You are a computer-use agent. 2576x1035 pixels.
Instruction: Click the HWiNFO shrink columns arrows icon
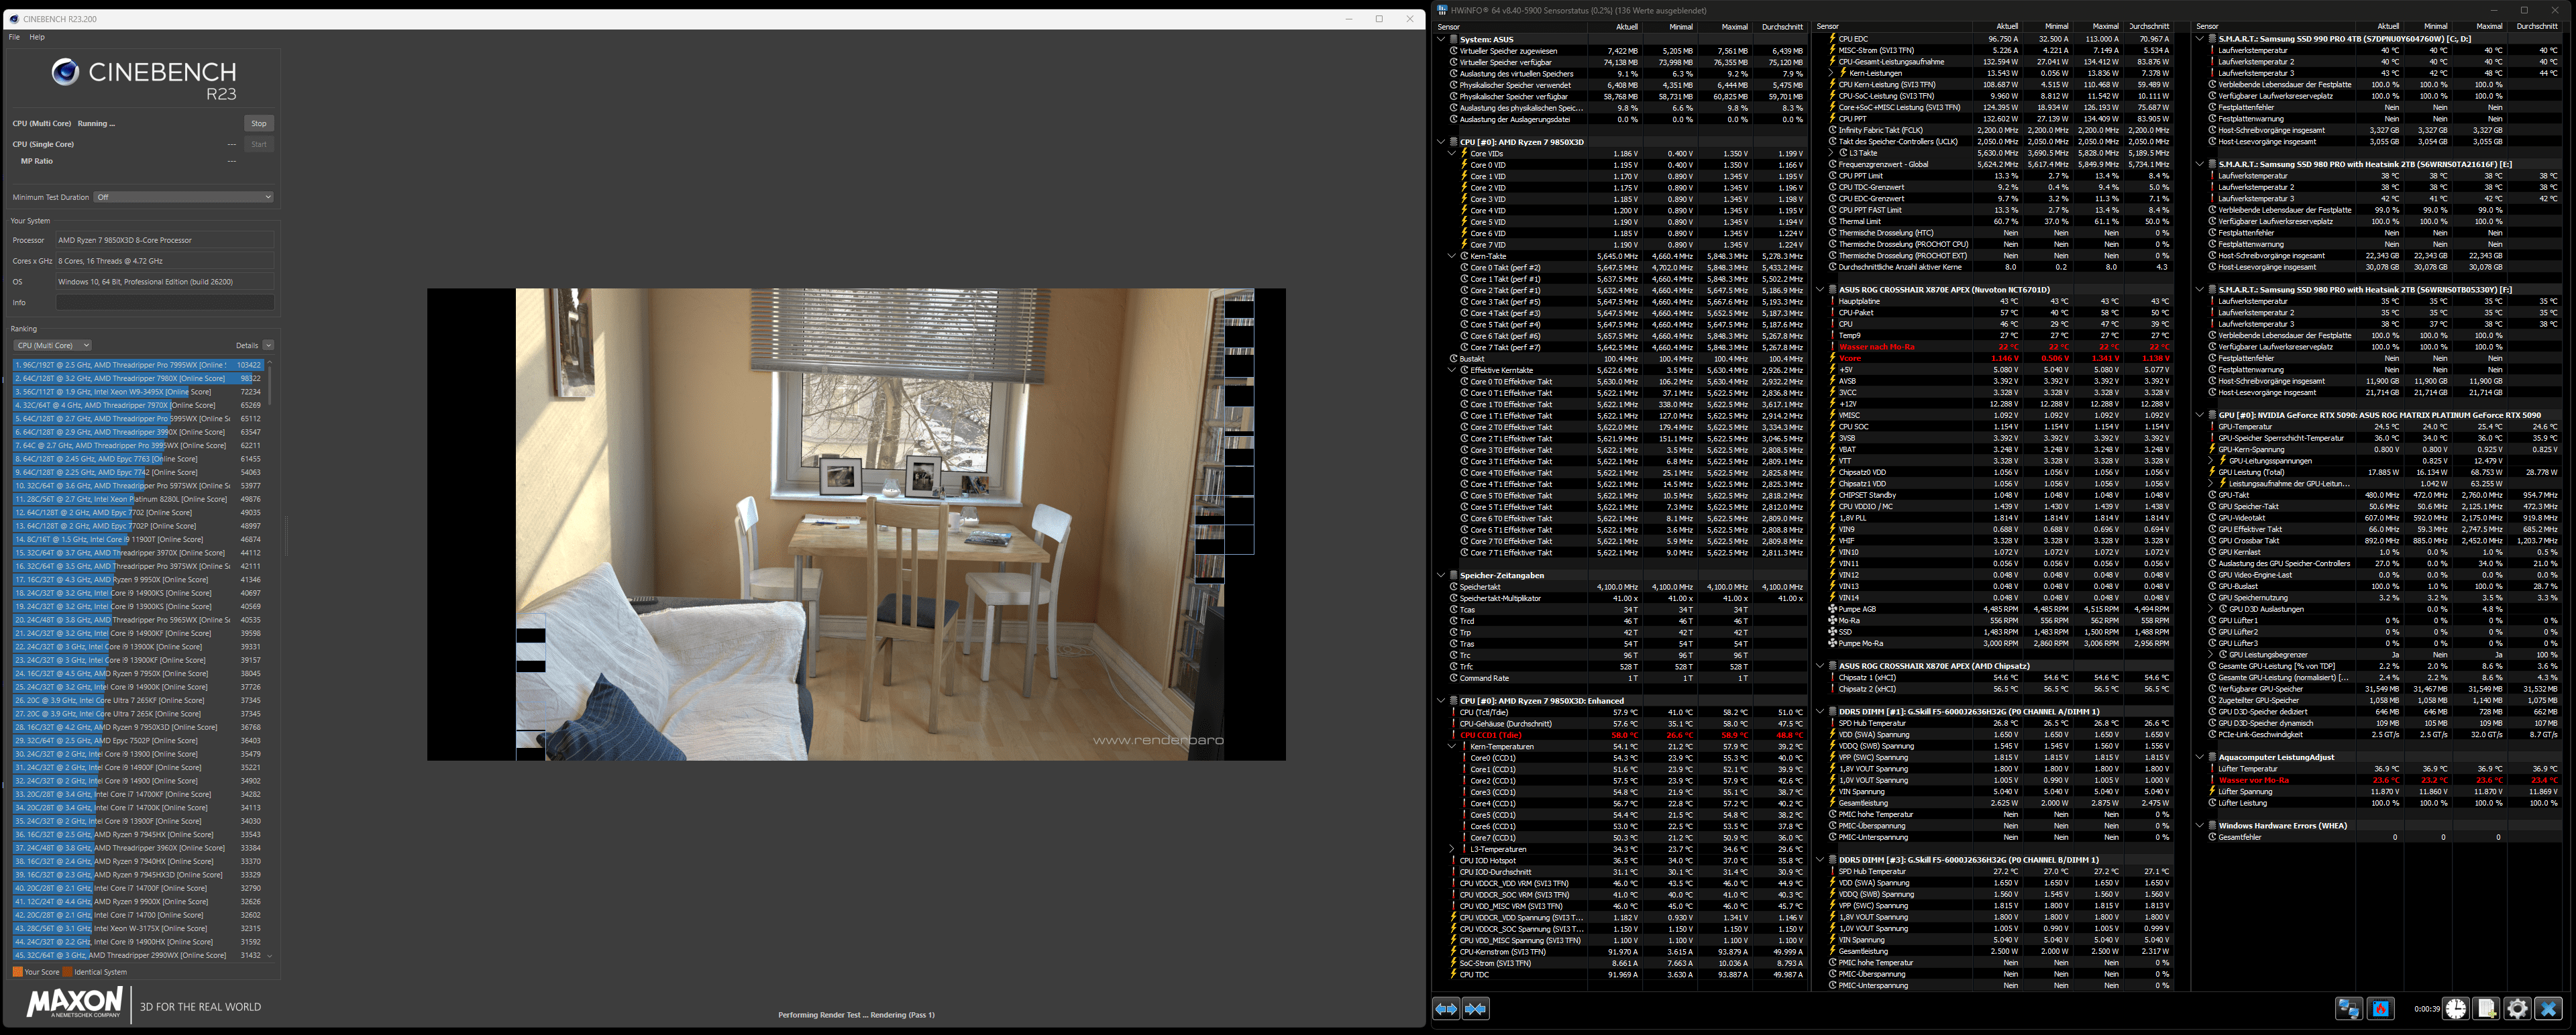coord(1475,1009)
